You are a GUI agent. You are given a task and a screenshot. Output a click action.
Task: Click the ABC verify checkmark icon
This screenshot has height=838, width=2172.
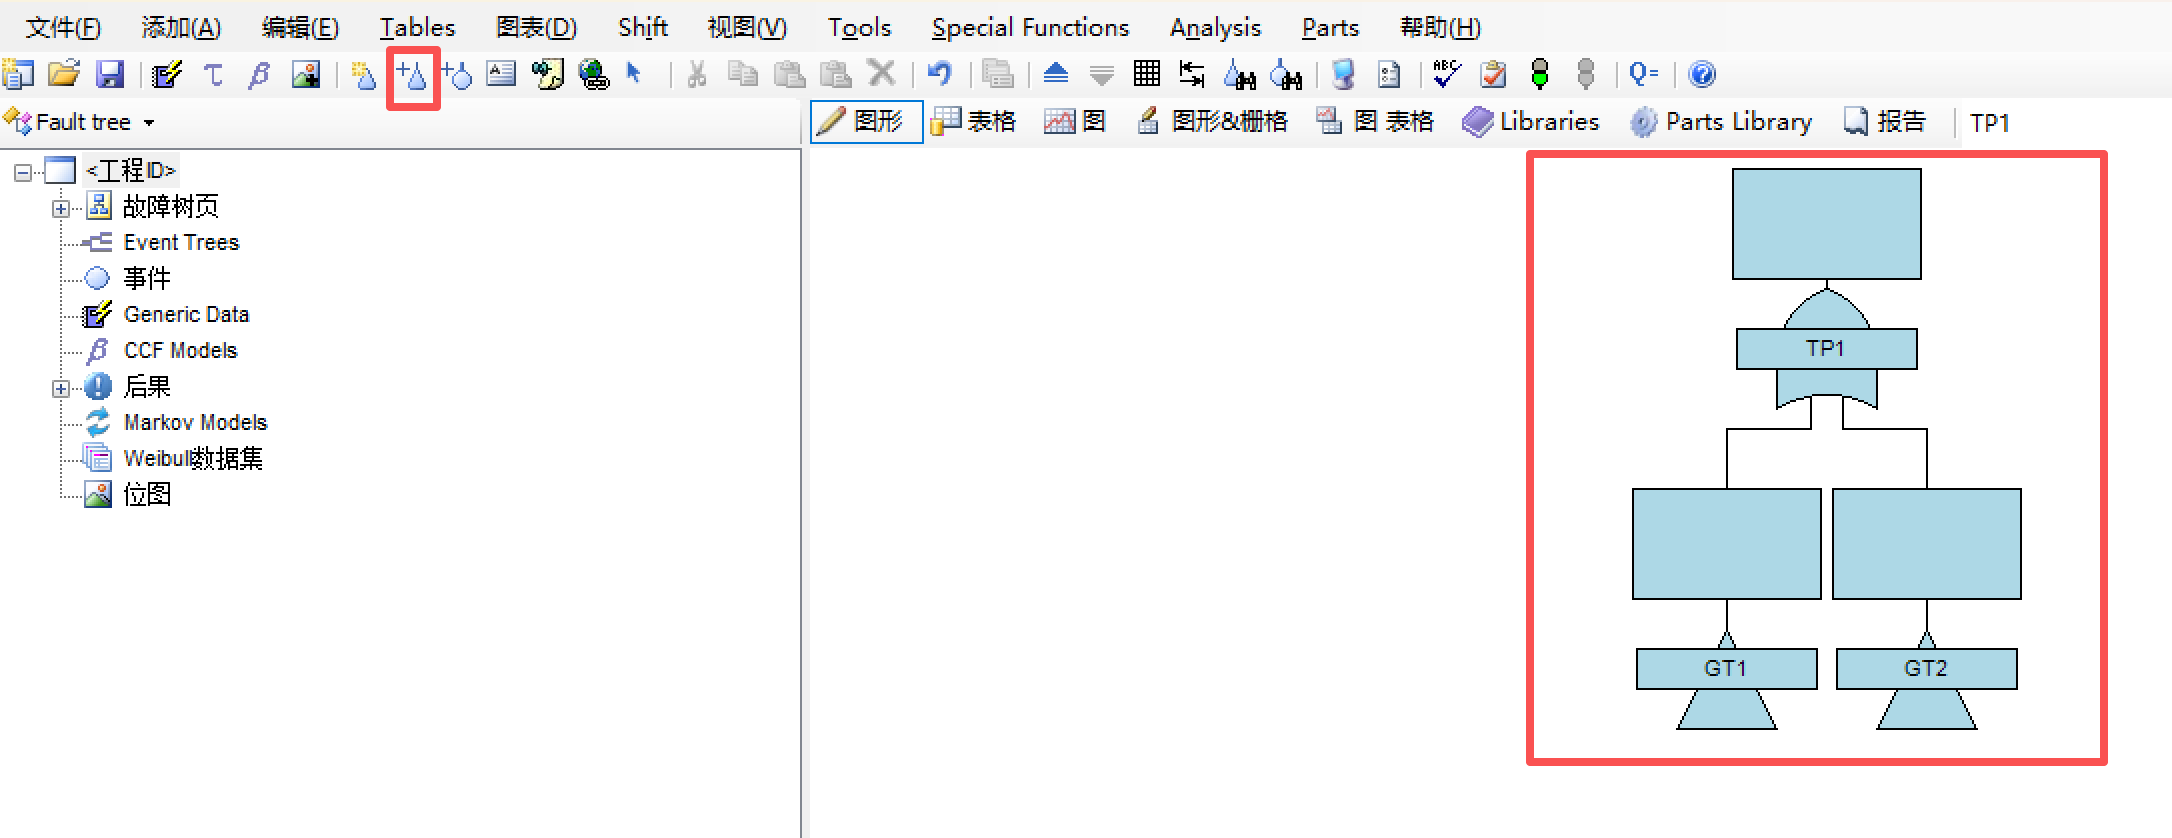click(1446, 74)
